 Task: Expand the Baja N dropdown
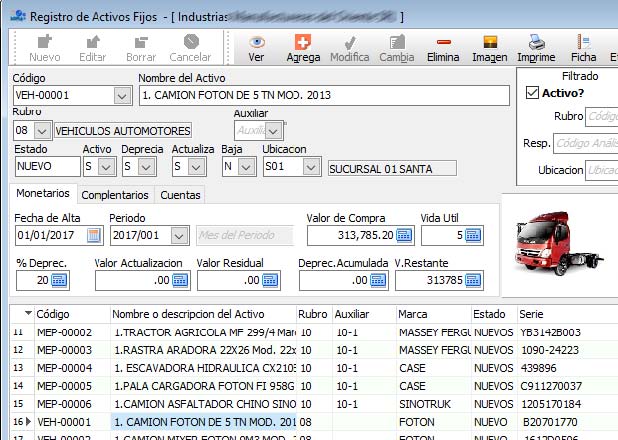tap(246, 167)
